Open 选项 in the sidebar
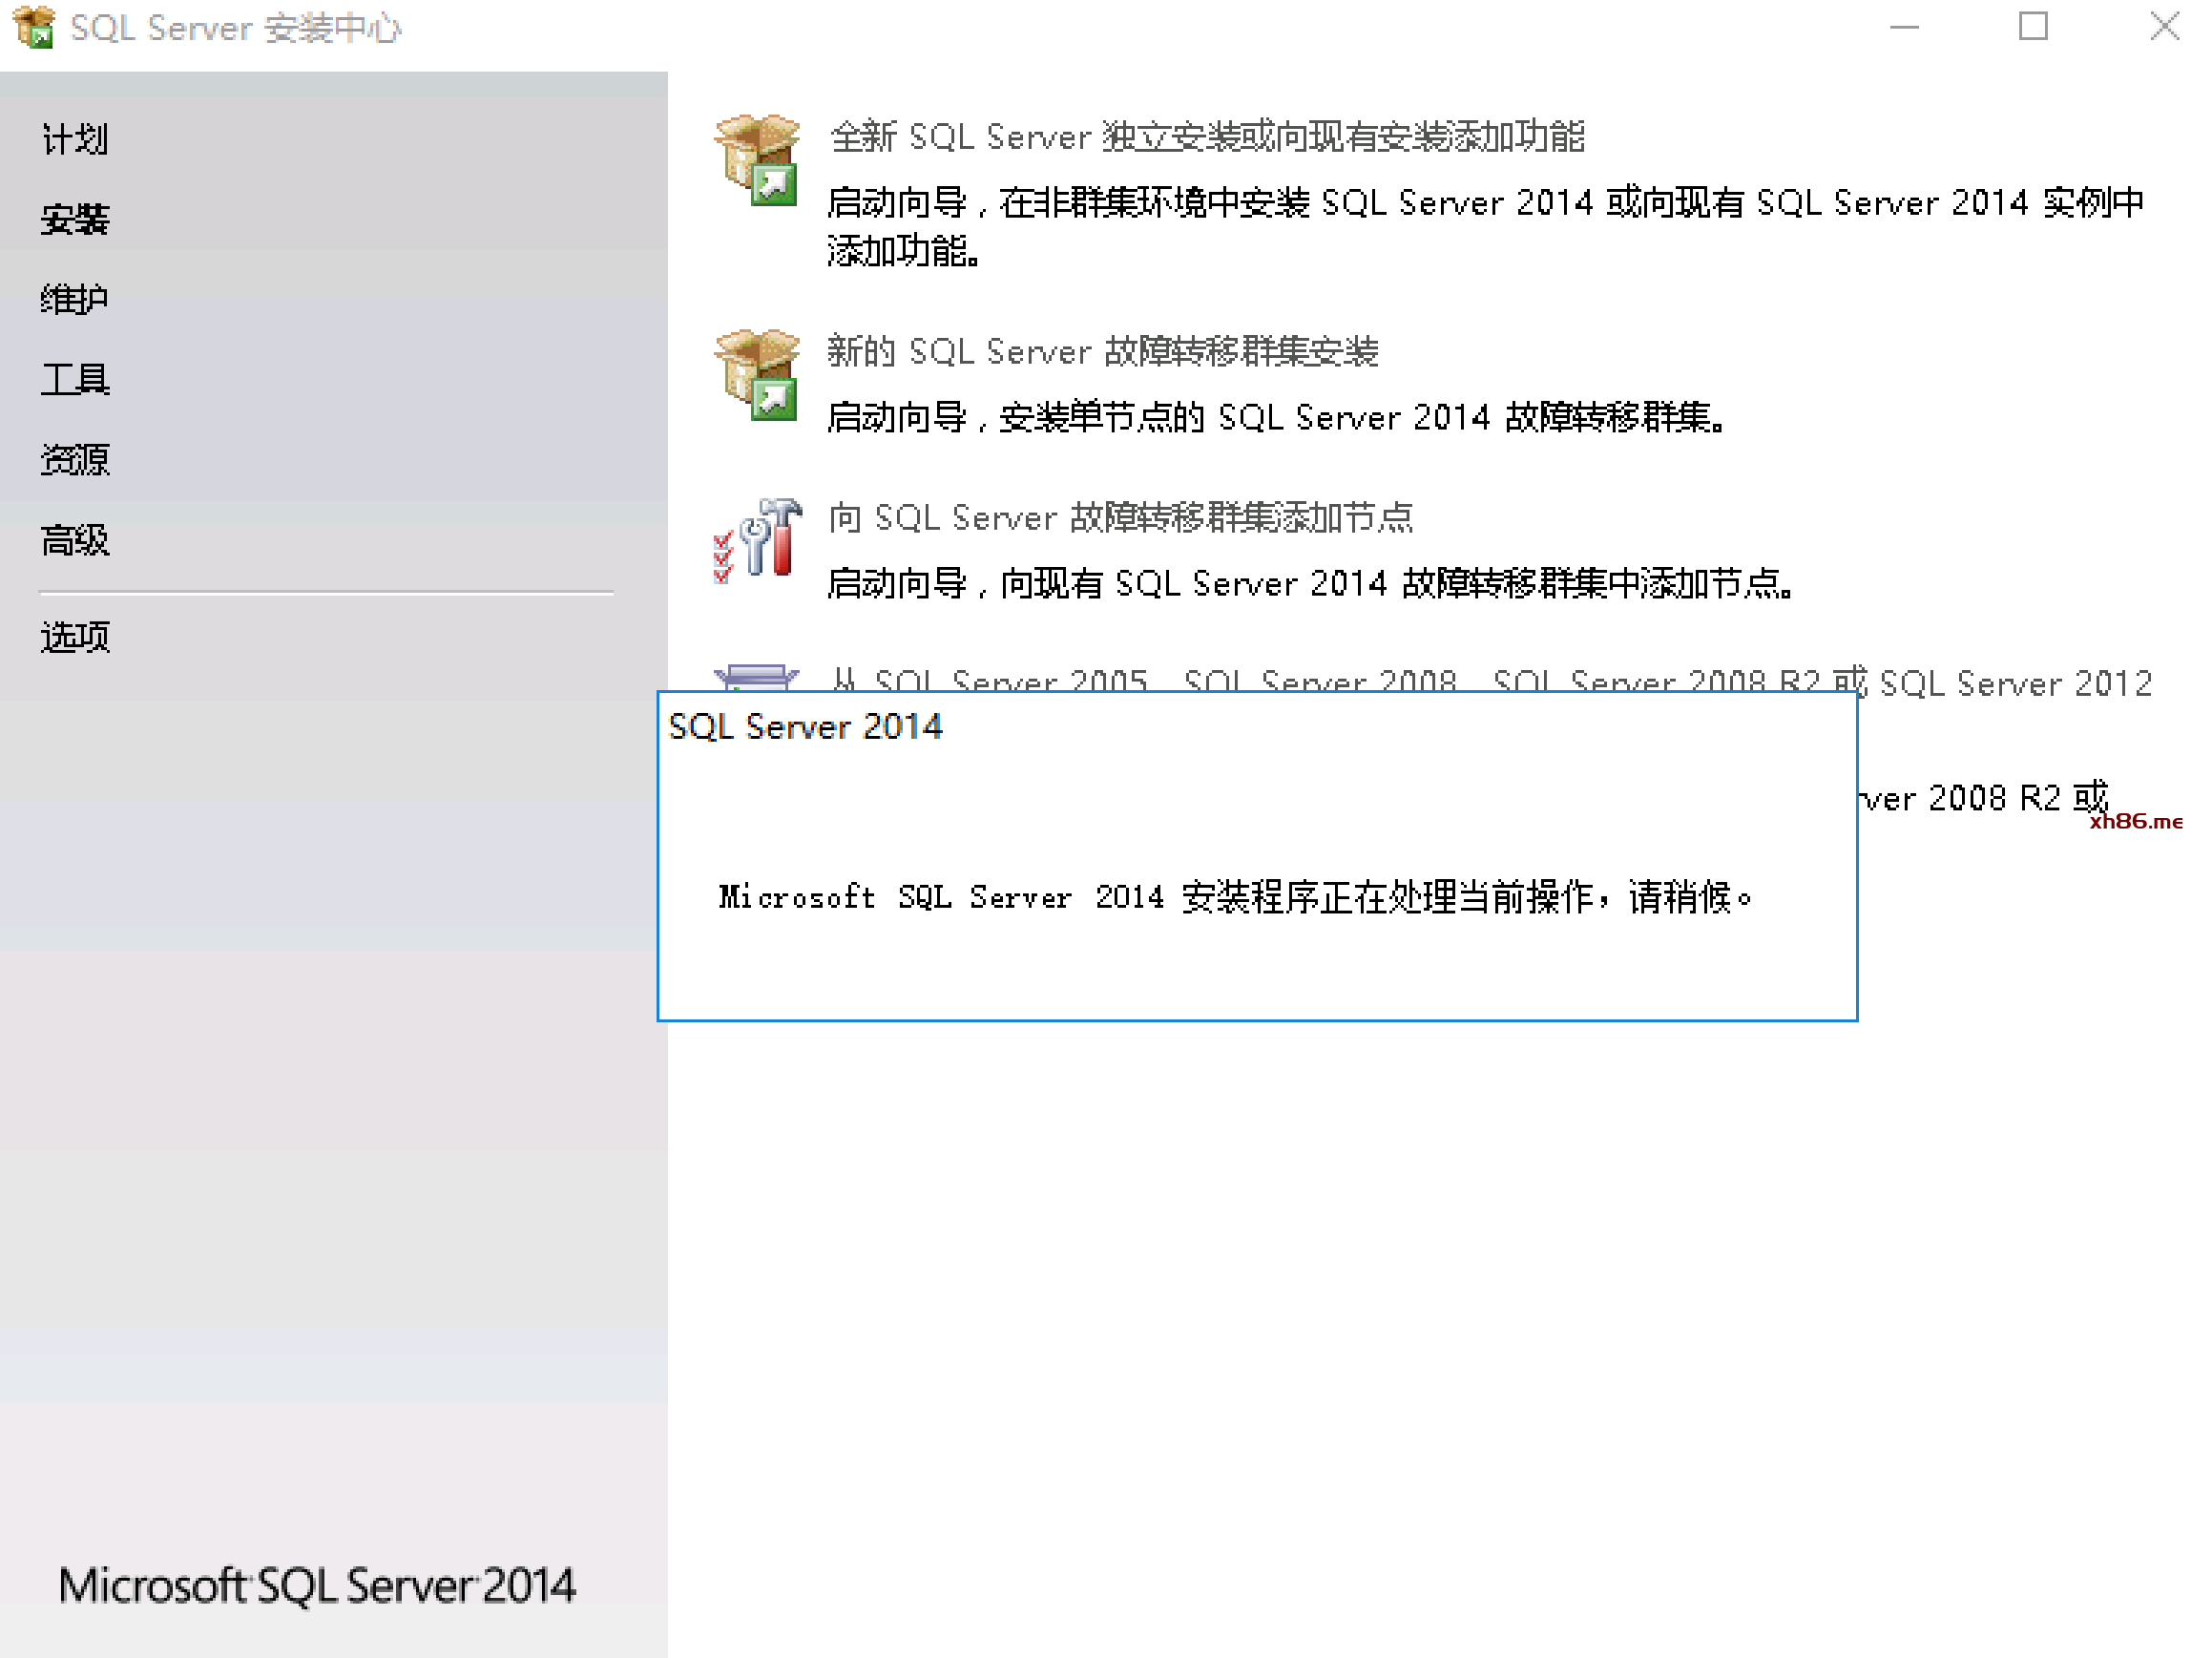The height and width of the screenshot is (1658, 2212). [75, 637]
